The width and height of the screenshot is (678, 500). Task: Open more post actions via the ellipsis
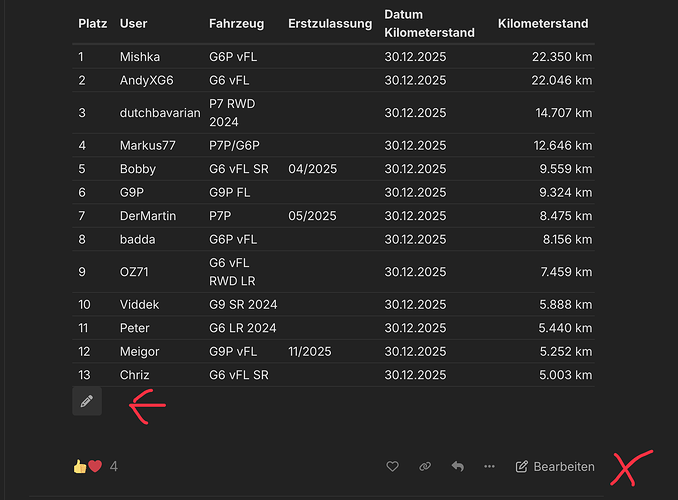489,466
